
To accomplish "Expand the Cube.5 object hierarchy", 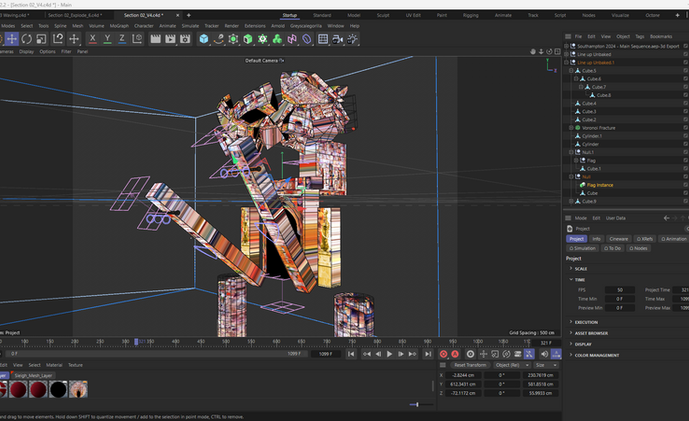I will point(569,71).
